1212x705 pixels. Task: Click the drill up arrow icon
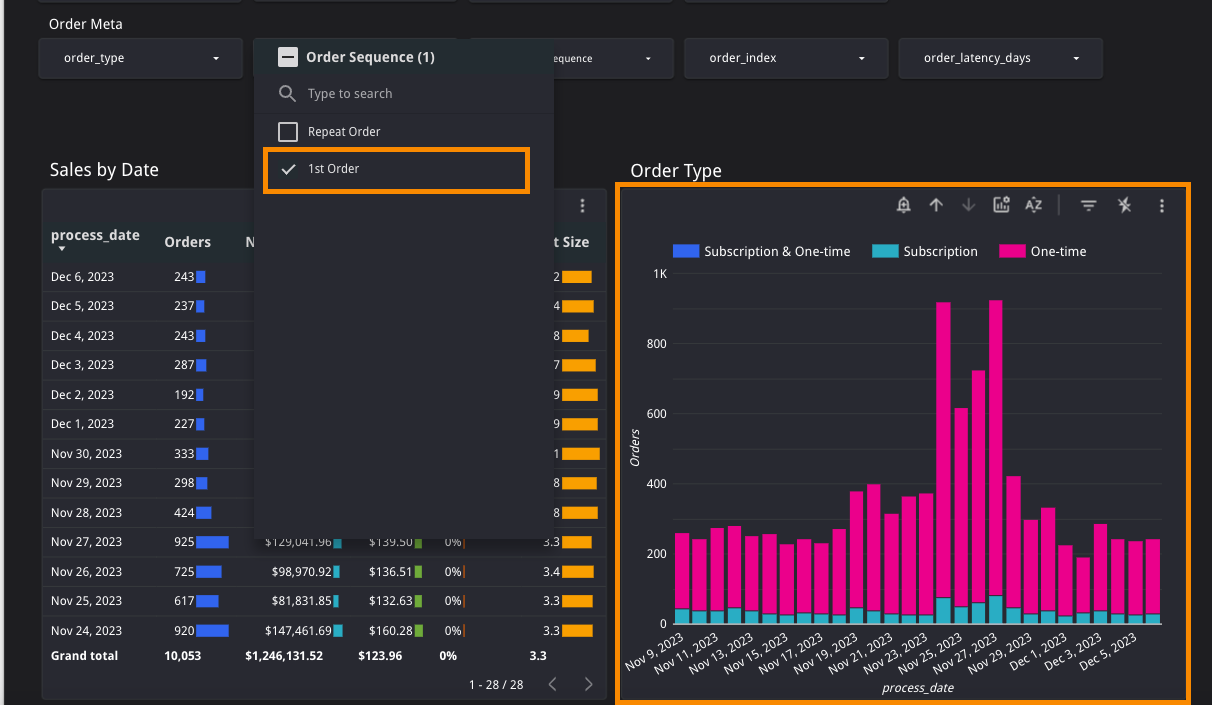tap(936, 205)
